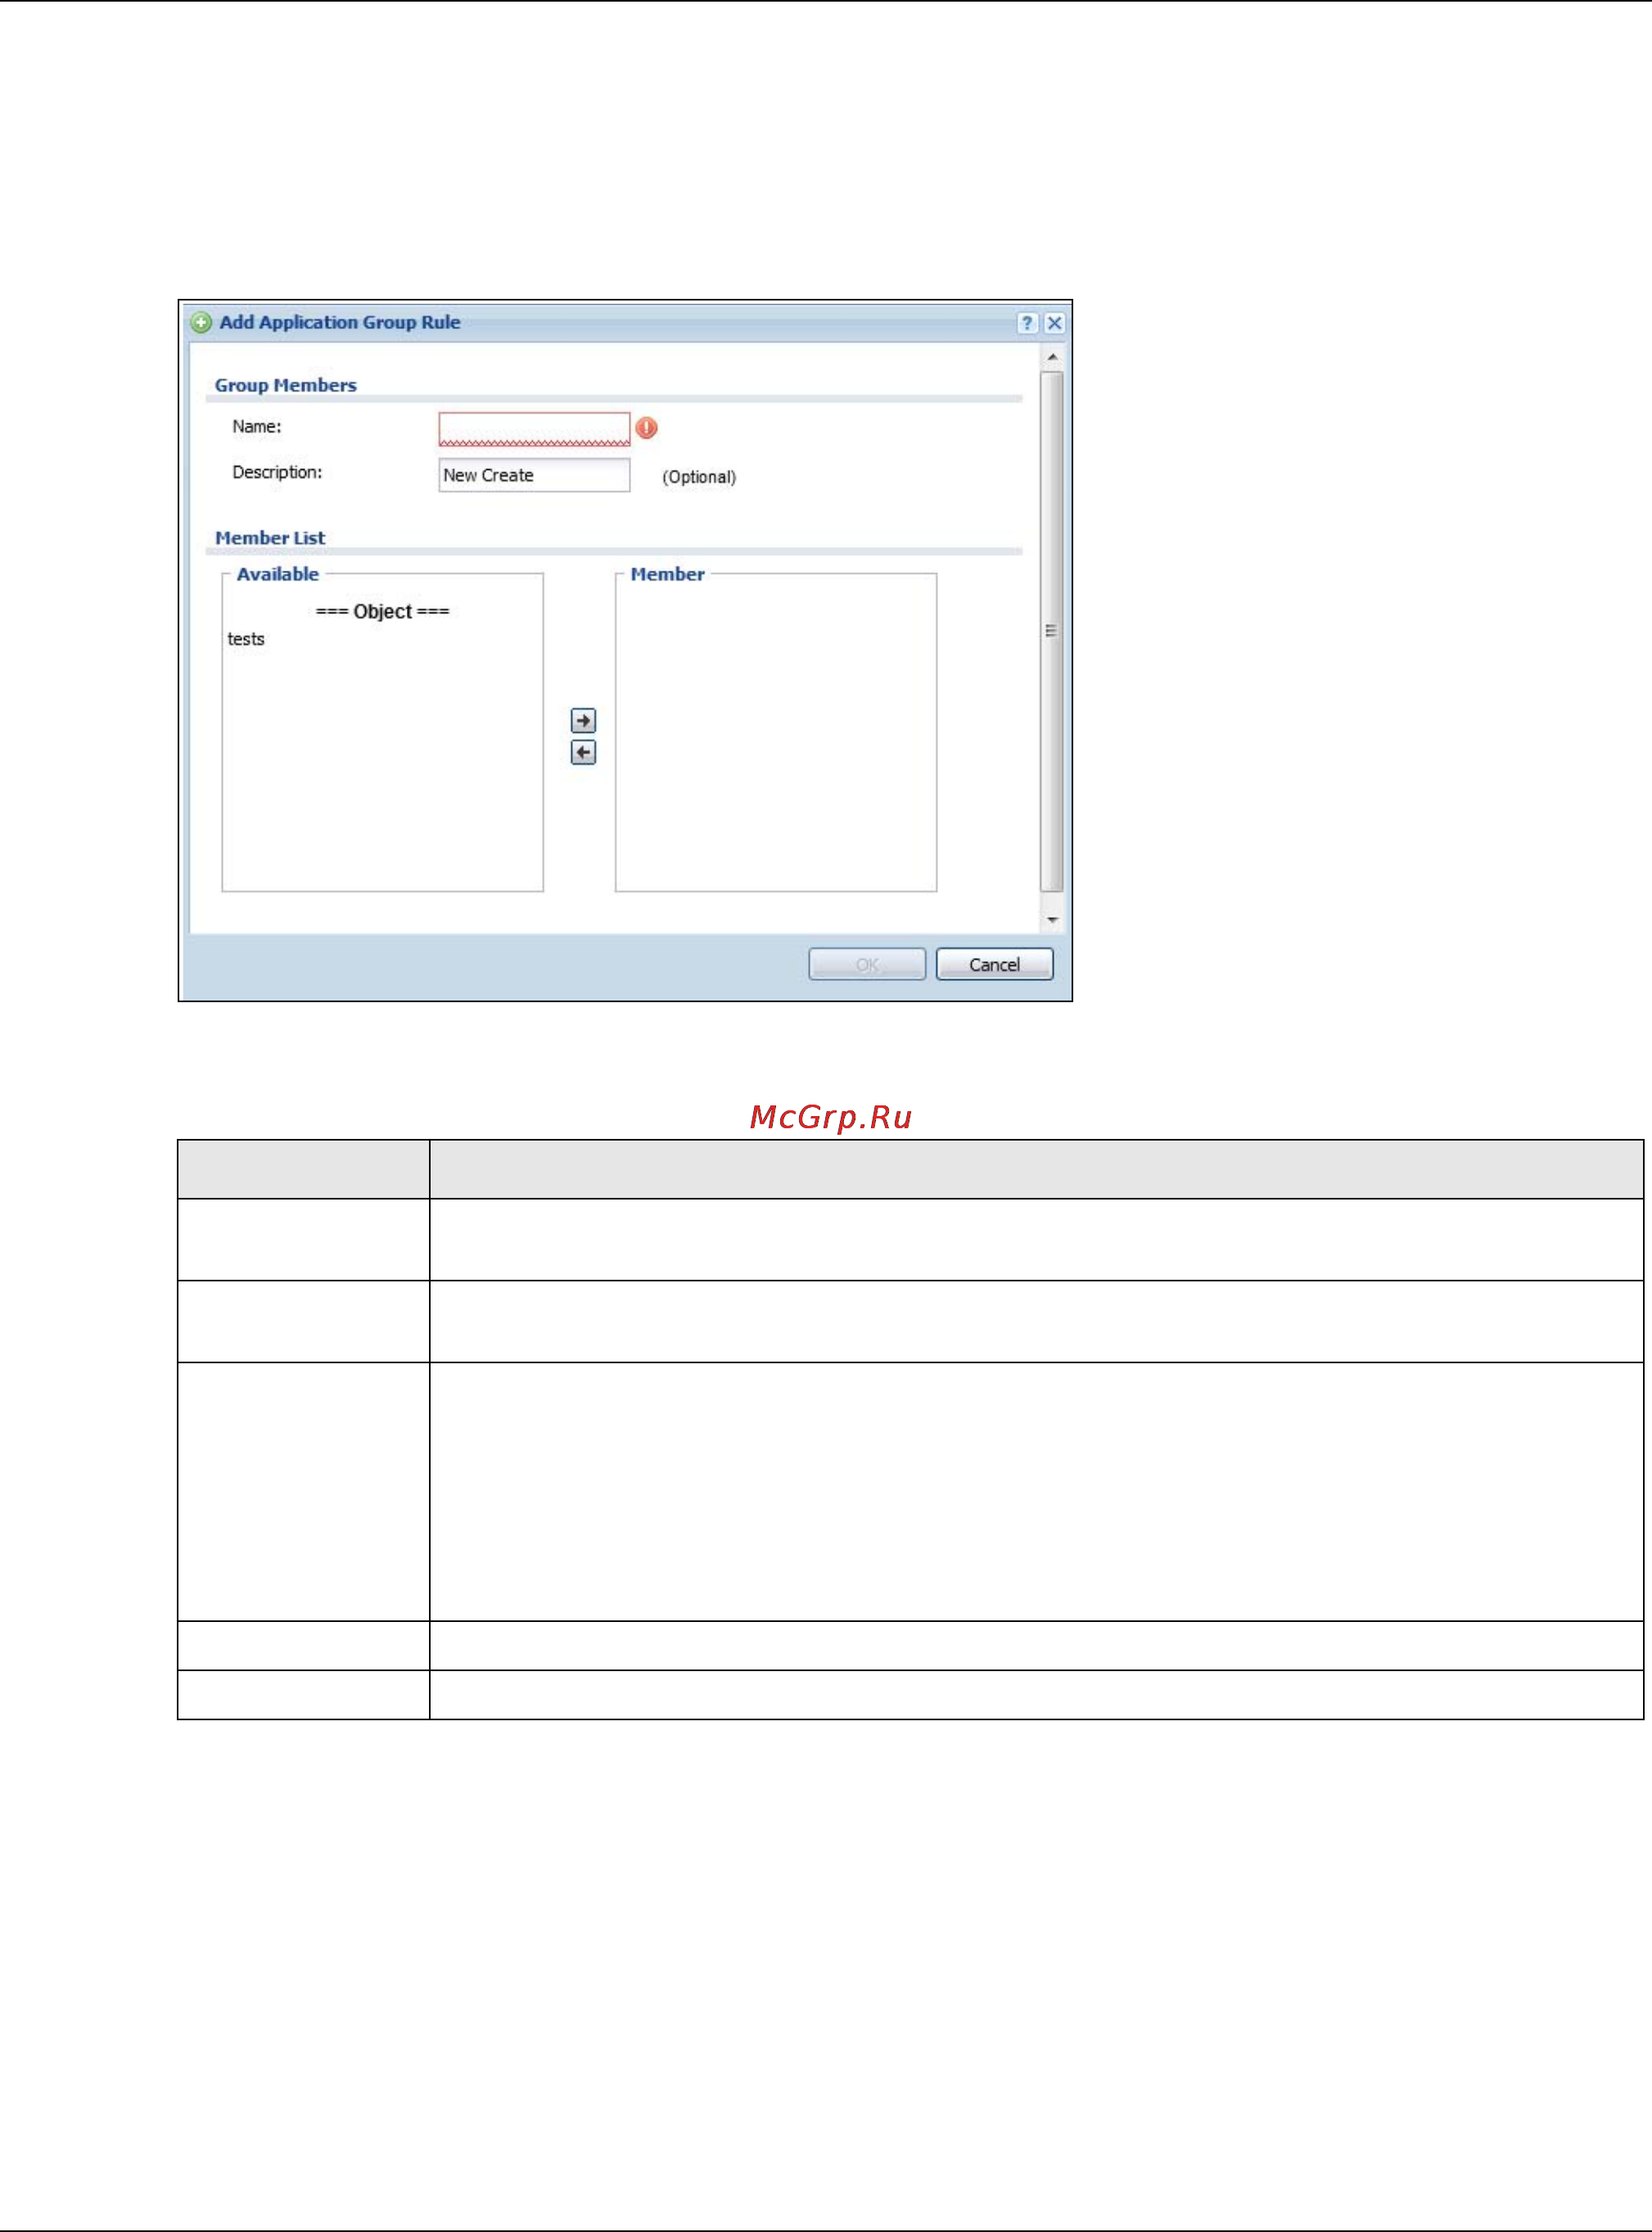Click the 'Member List' section heading
Image resolution: width=1652 pixels, height=2232 pixels.
tap(270, 538)
